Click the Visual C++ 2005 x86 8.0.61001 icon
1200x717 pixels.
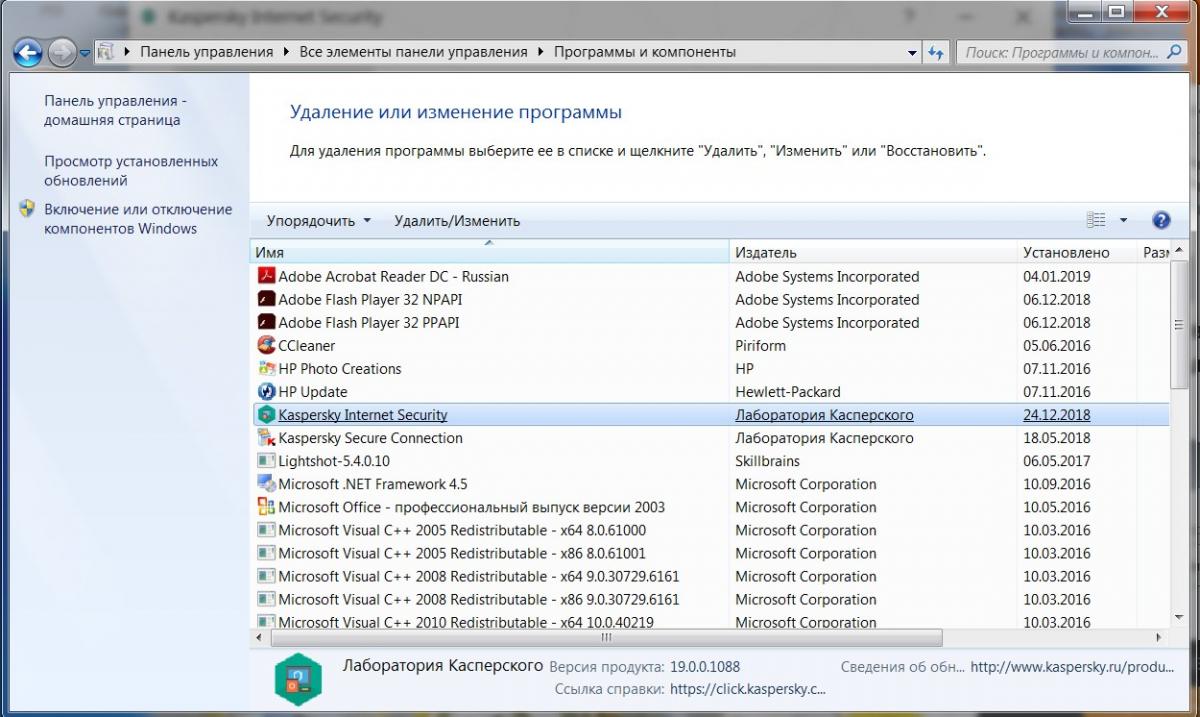pos(266,553)
